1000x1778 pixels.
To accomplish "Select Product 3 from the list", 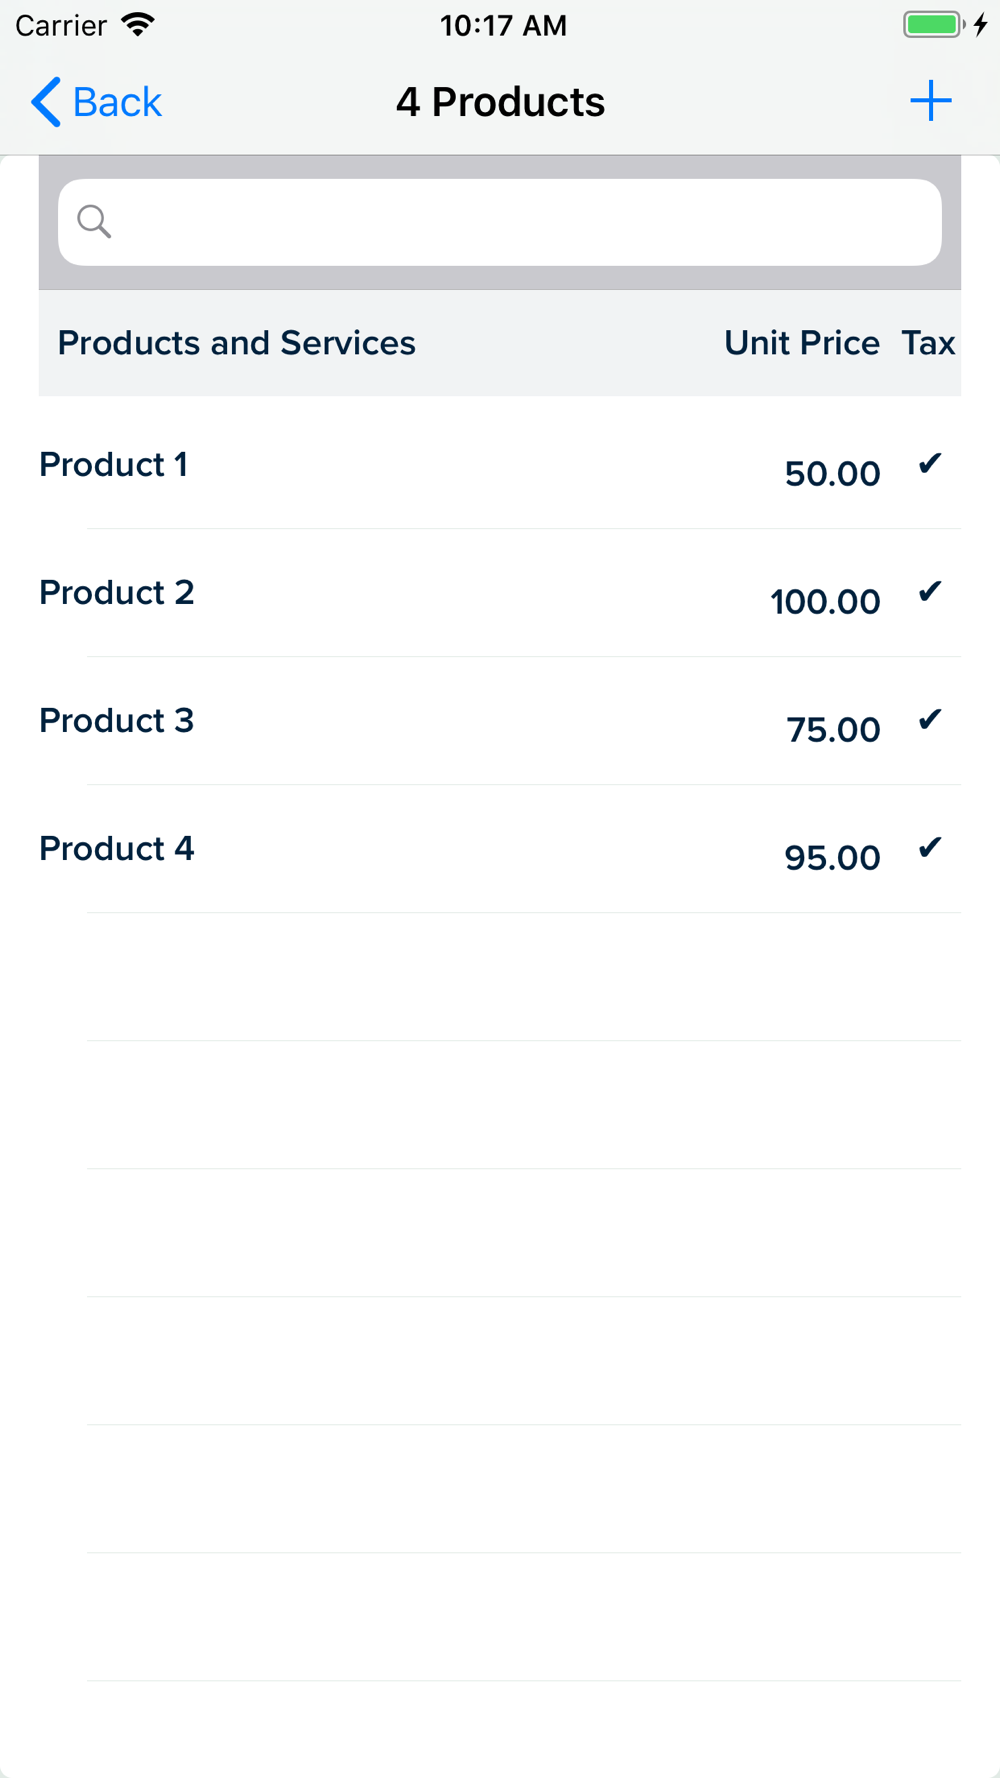I will (x=500, y=721).
